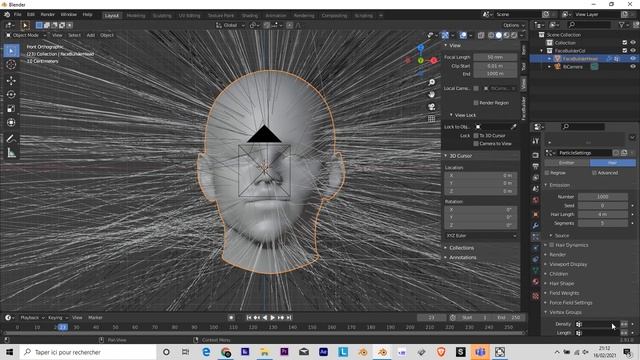This screenshot has height=360, width=640.
Task: Open the Particle properties tab icon
Action: click(536, 237)
